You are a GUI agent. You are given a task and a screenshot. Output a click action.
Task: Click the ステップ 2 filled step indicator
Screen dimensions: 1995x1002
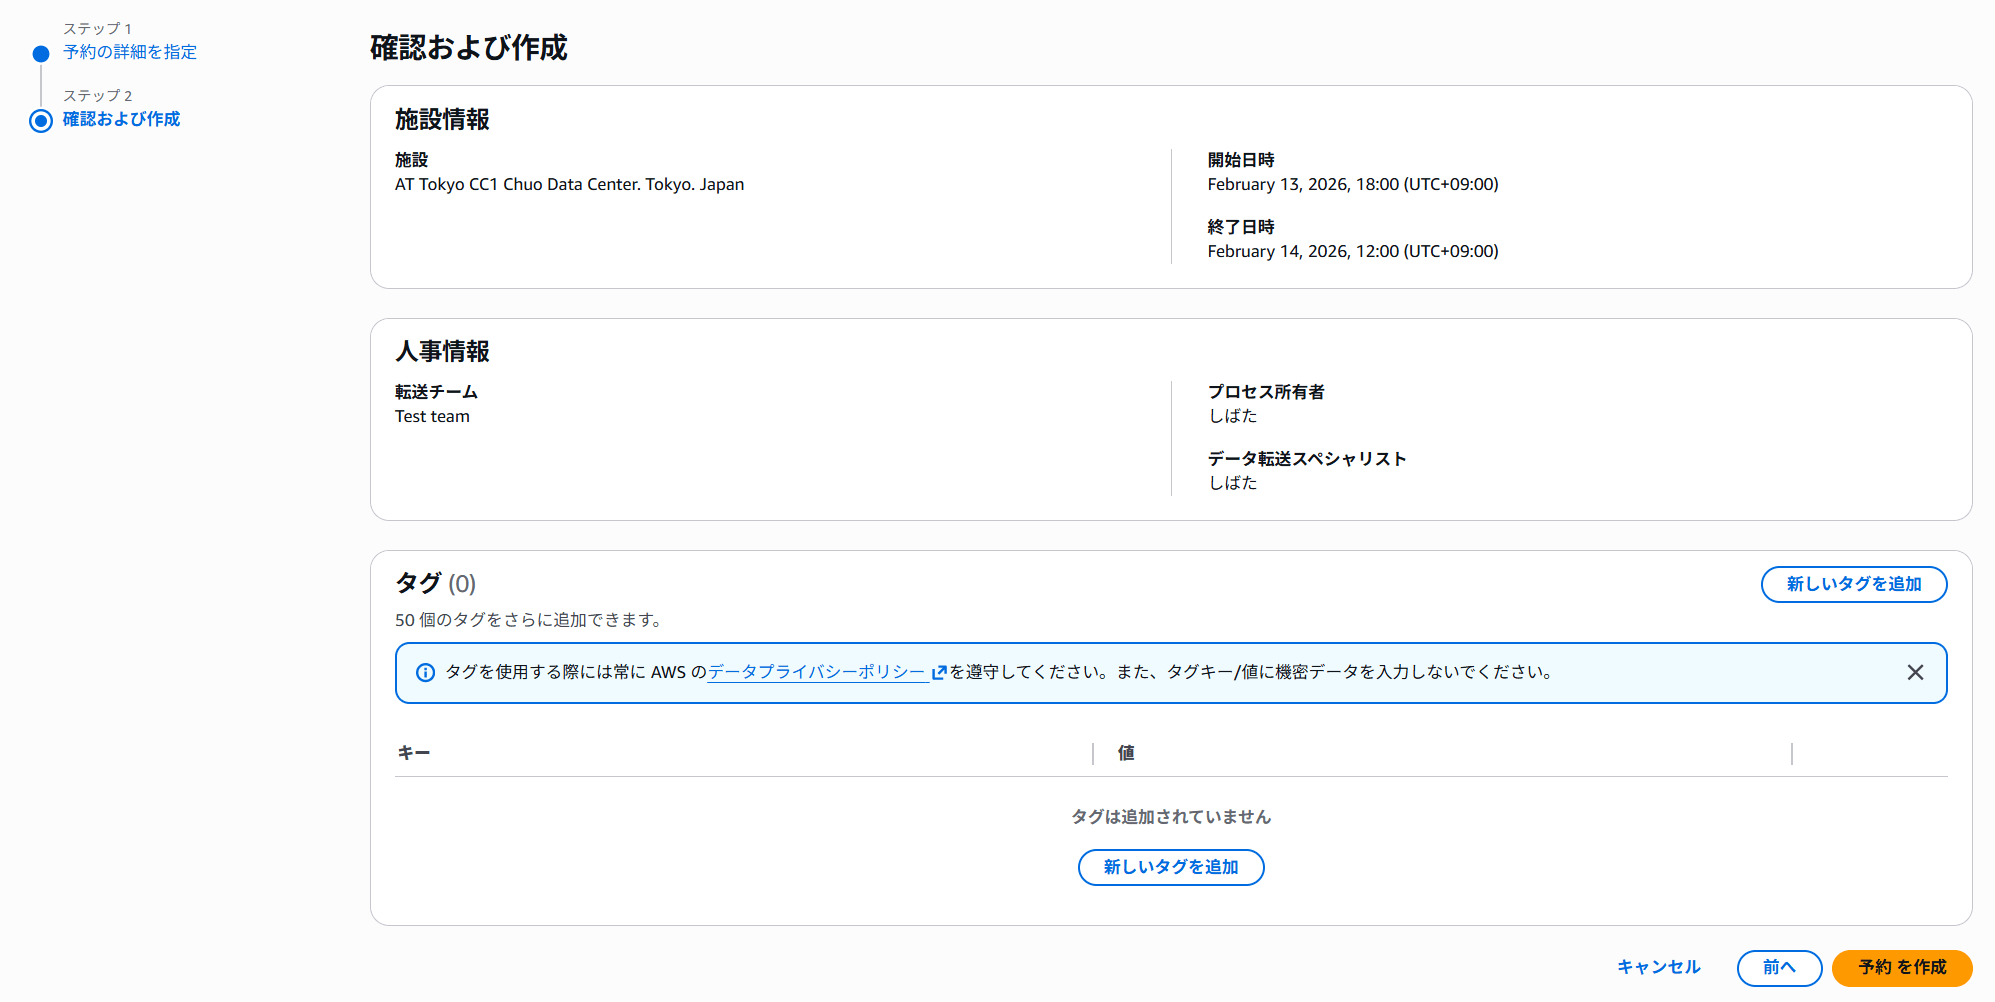pyautogui.click(x=40, y=121)
